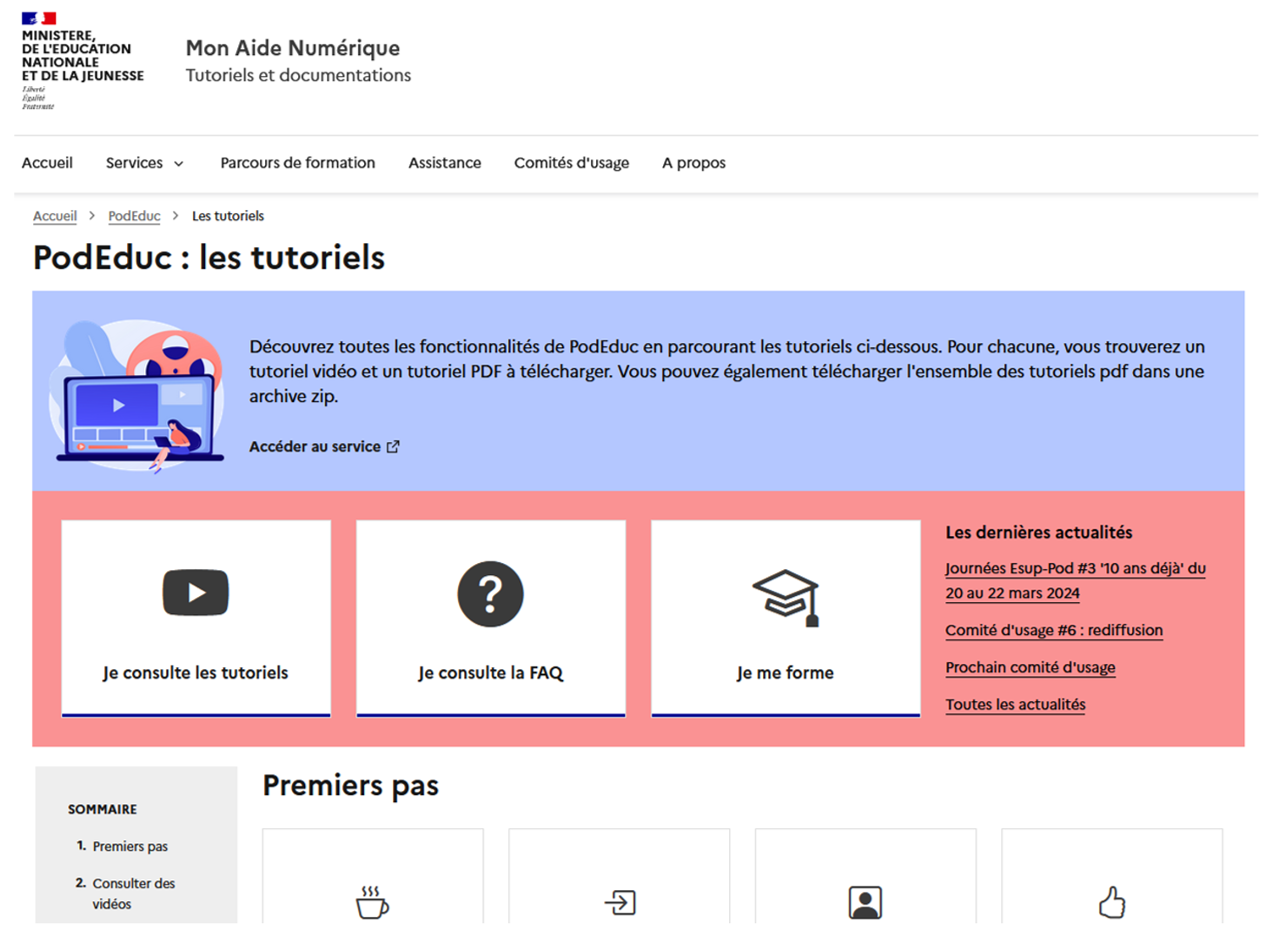This screenshot has width=1286, height=926.
Task: Click the Accueil breadcrumb link
Action: point(55,216)
